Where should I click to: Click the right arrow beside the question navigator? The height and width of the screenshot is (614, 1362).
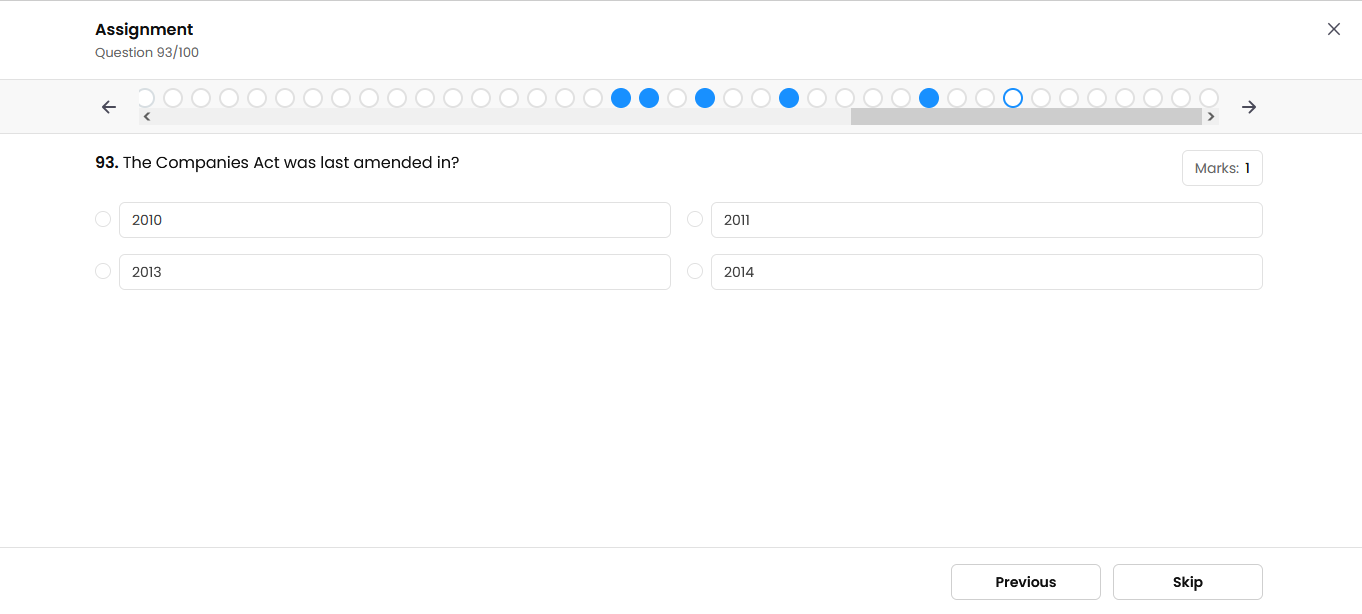(x=1249, y=107)
